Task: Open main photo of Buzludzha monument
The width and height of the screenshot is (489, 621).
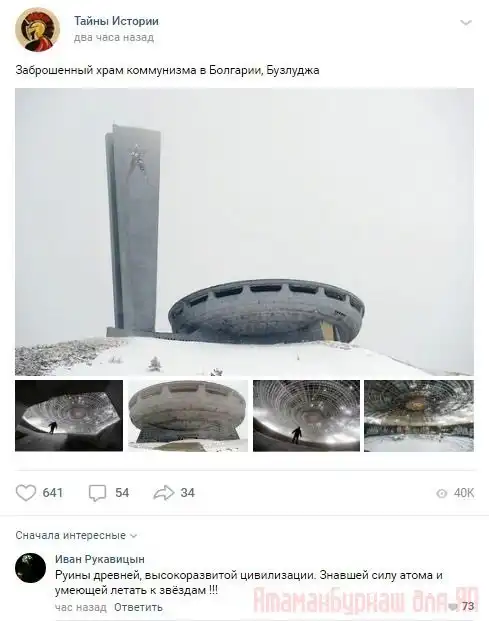Action: tap(244, 232)
